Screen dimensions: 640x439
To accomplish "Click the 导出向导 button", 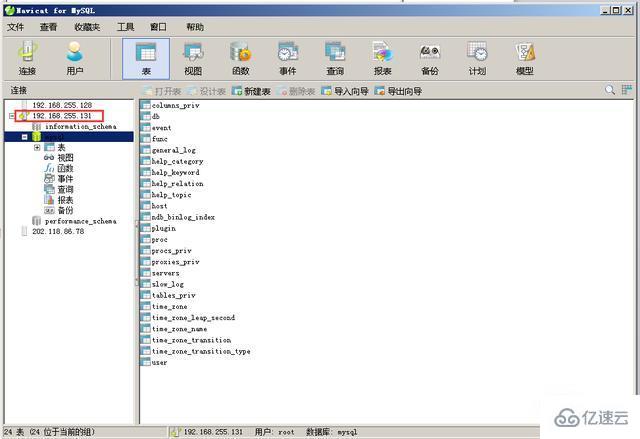I will coord(398,91).
